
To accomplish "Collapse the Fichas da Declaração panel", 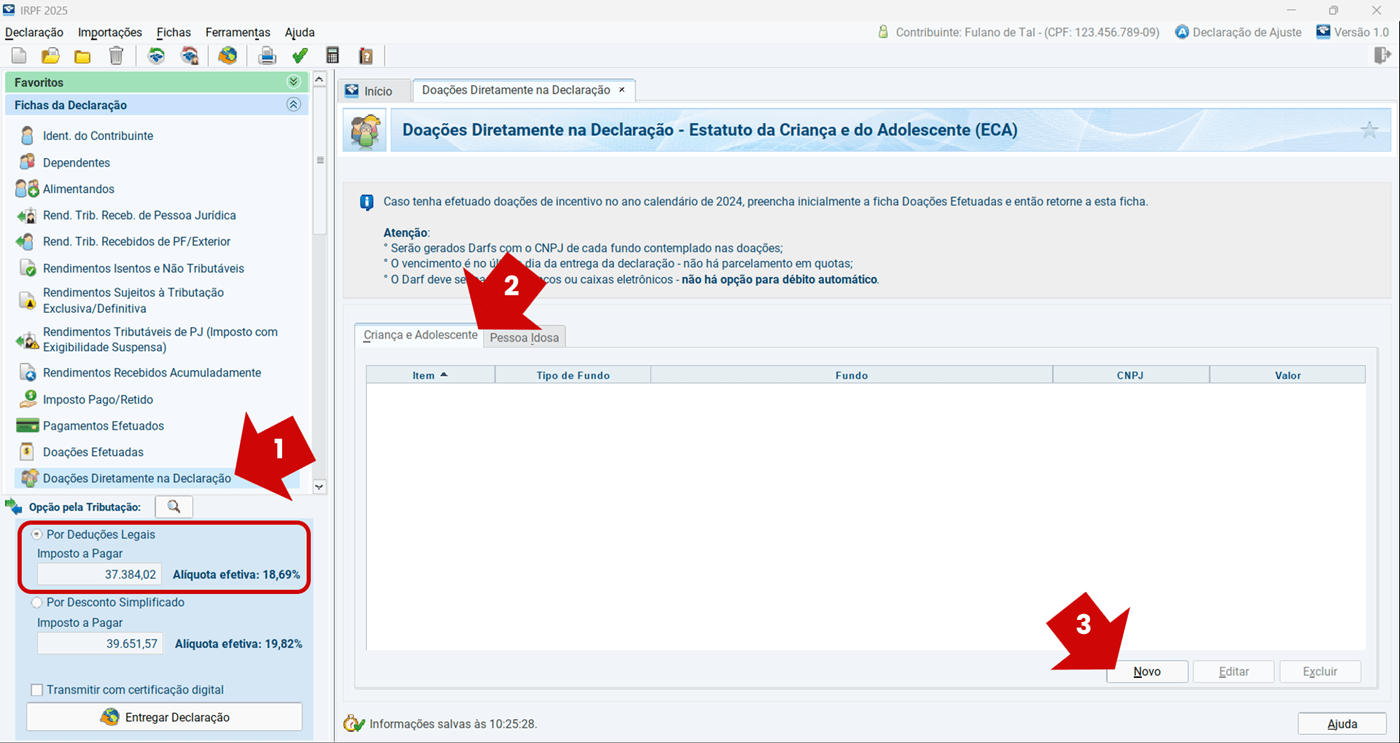I will 293,105.
